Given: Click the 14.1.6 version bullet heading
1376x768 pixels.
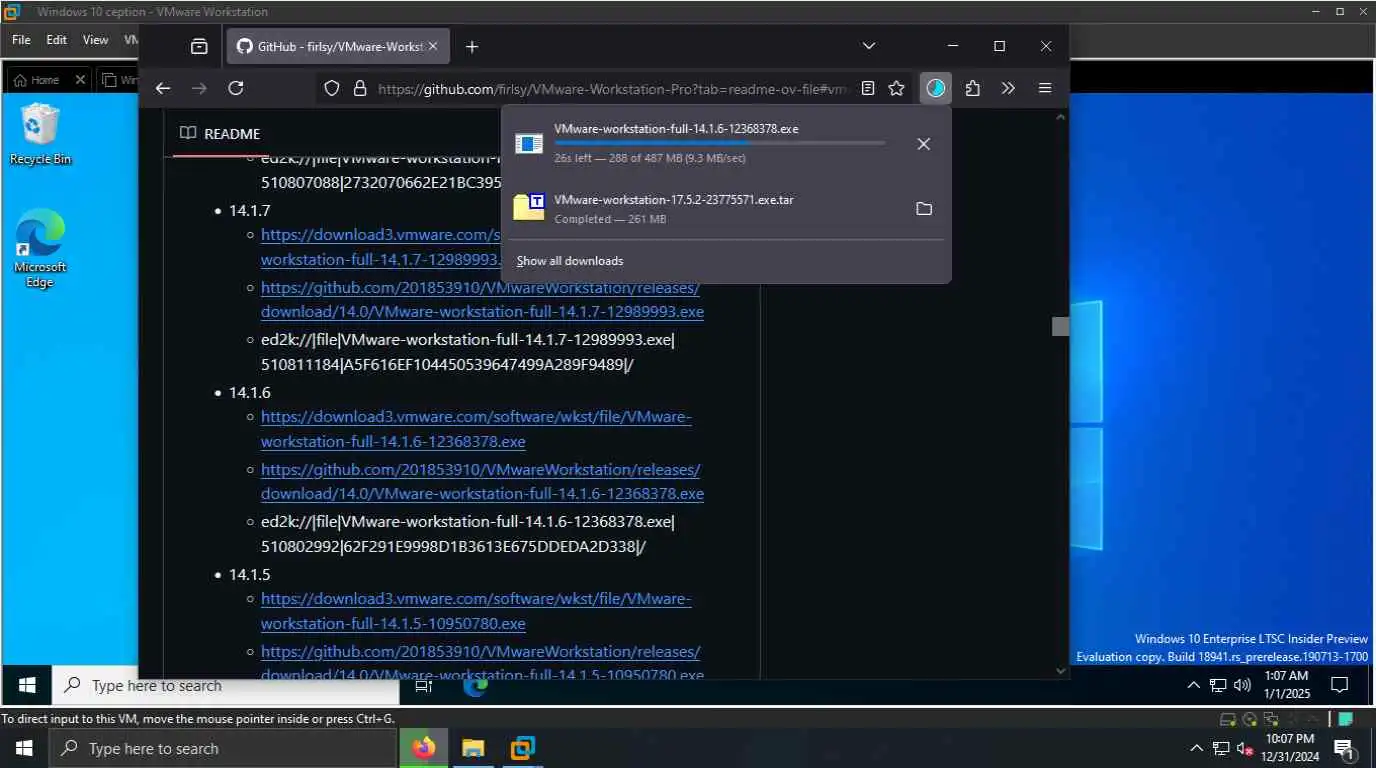Looking at the screenshot, I should point(250,392).
